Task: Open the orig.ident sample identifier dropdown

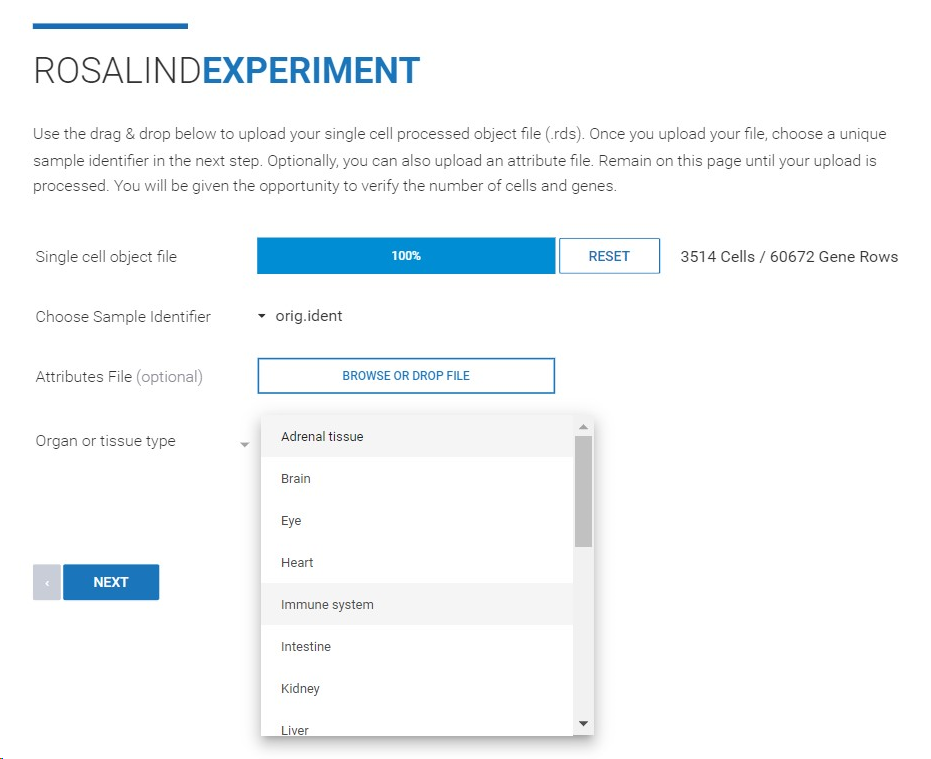Action: [x=300, y=316]
